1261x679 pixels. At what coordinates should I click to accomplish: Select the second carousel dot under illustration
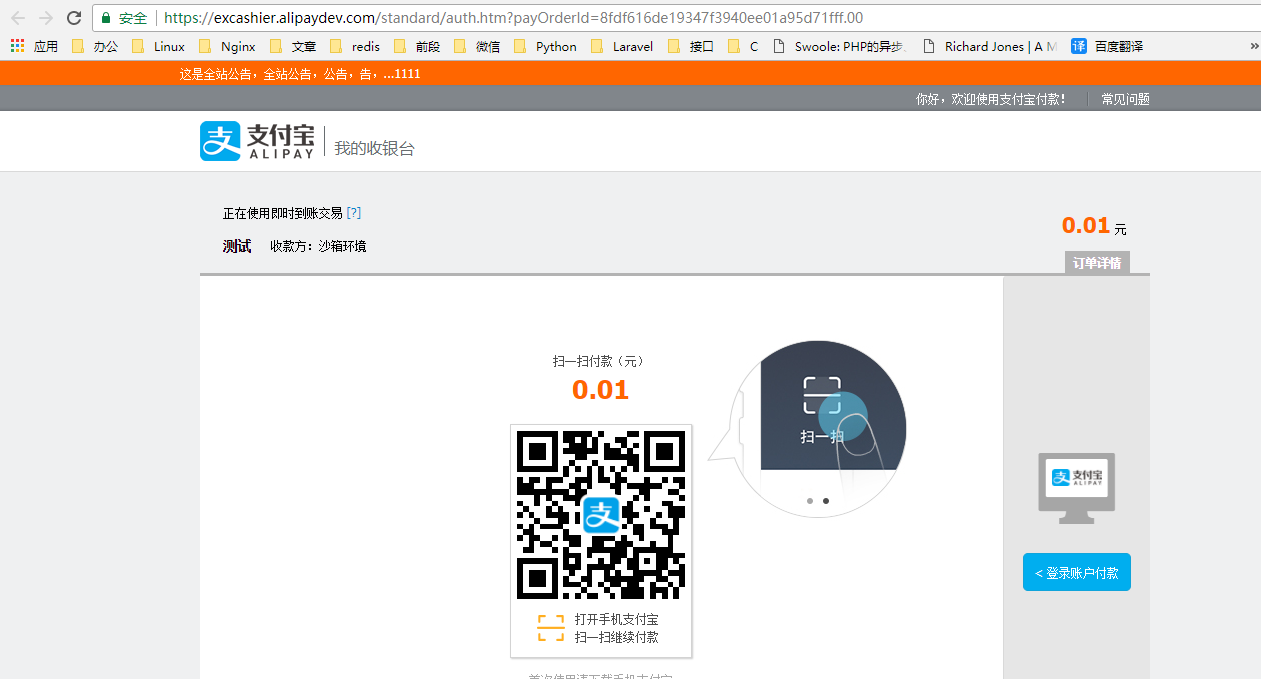pyautogui.click(x=825, y=500)
